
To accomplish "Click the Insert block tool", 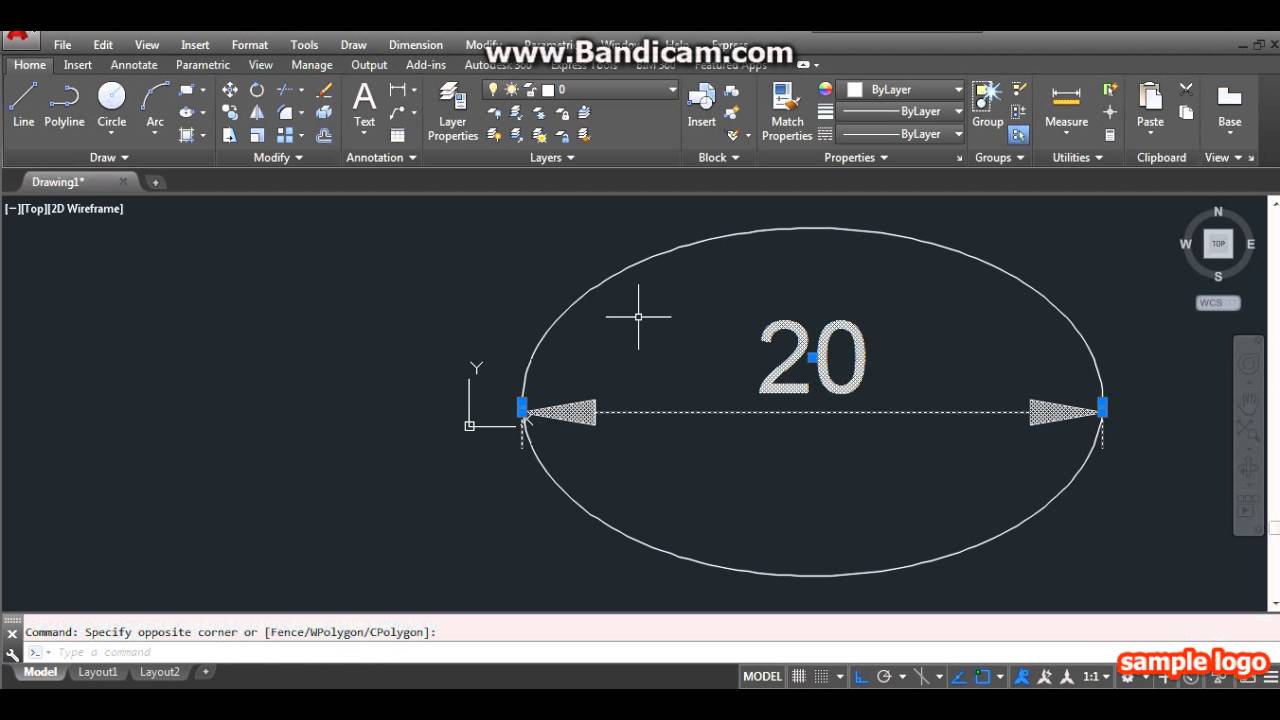I will tap(701, 105).
